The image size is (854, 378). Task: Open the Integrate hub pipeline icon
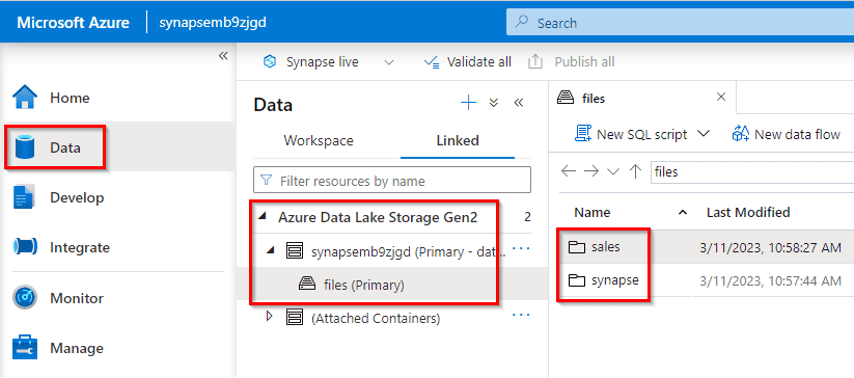coord(25,247)
